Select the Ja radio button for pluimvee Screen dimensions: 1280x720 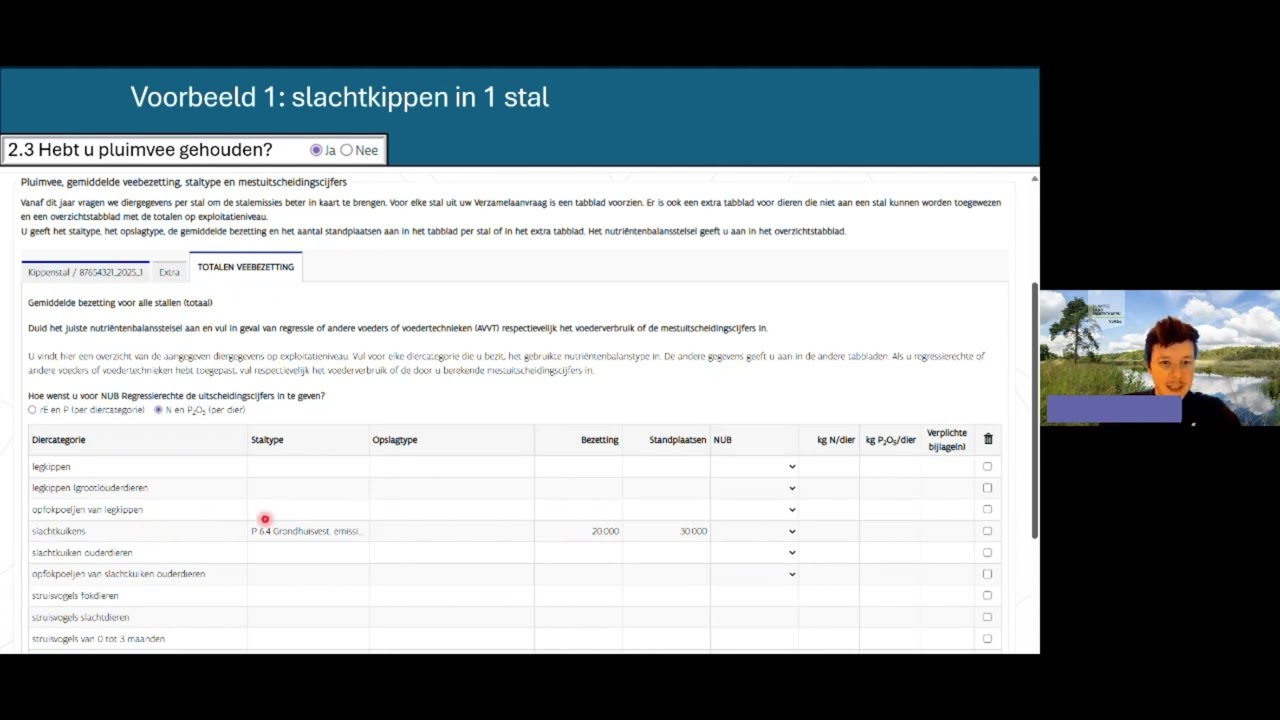point(316,150)
